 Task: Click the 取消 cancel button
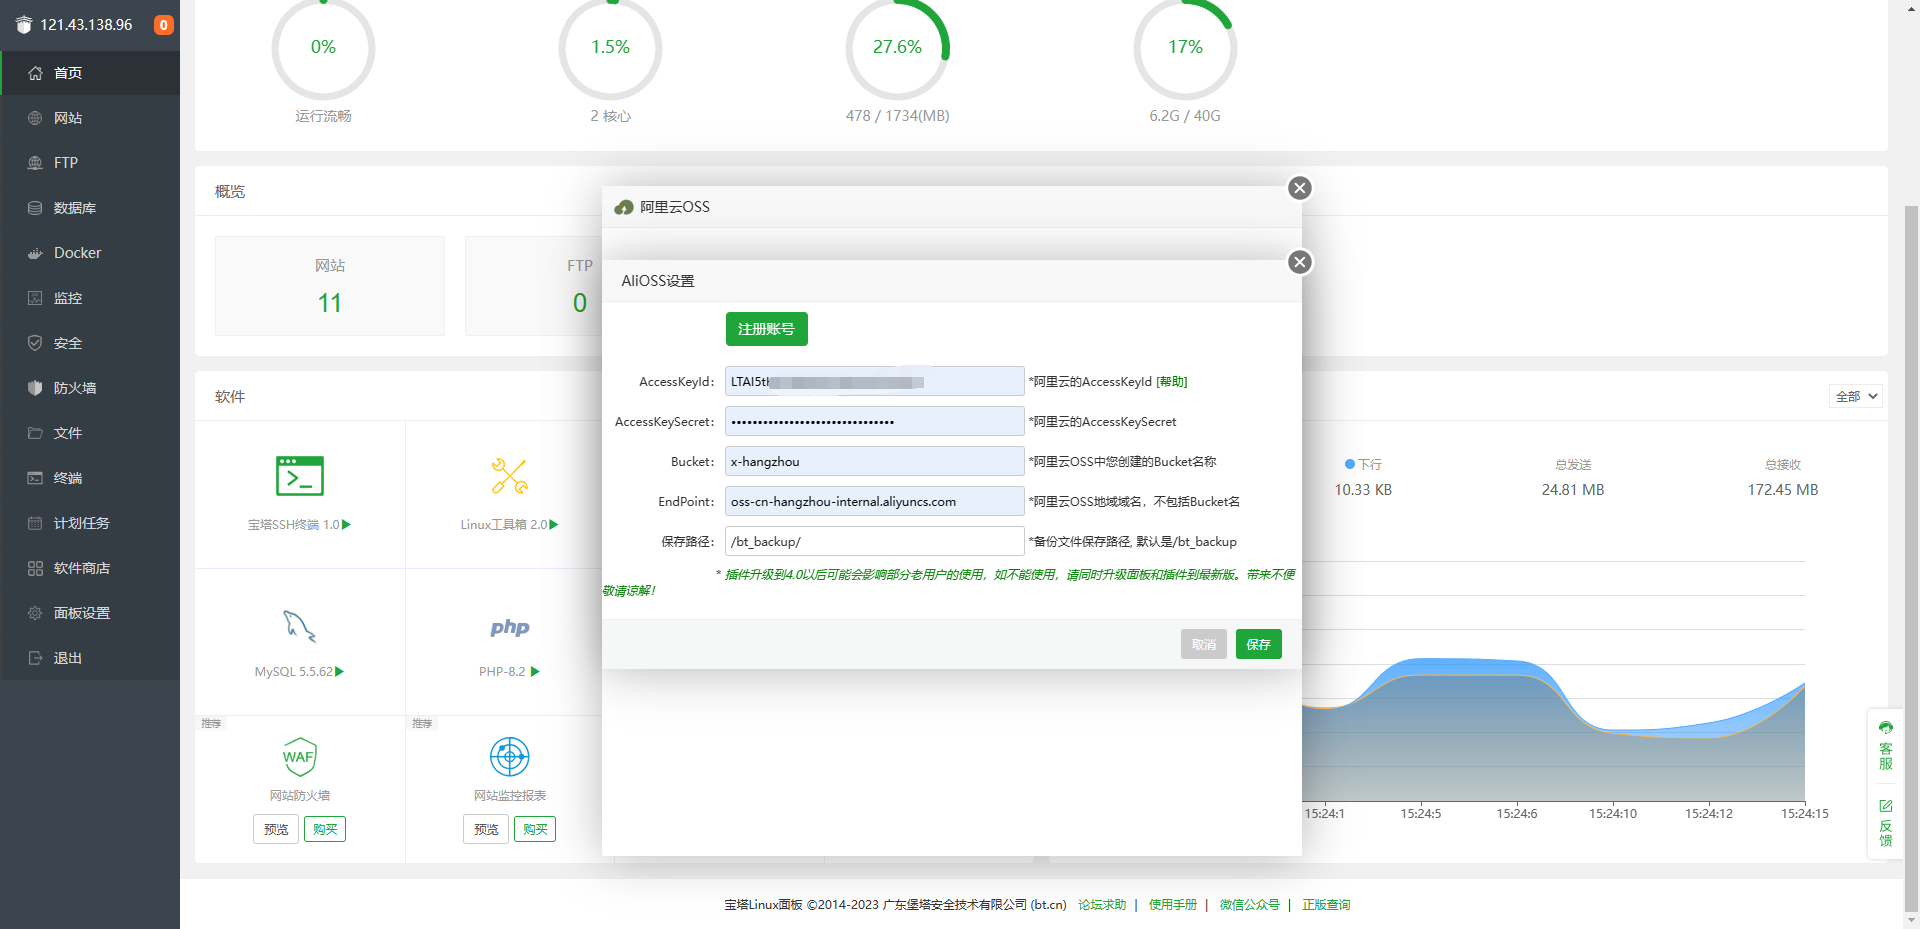[1203, 644]
